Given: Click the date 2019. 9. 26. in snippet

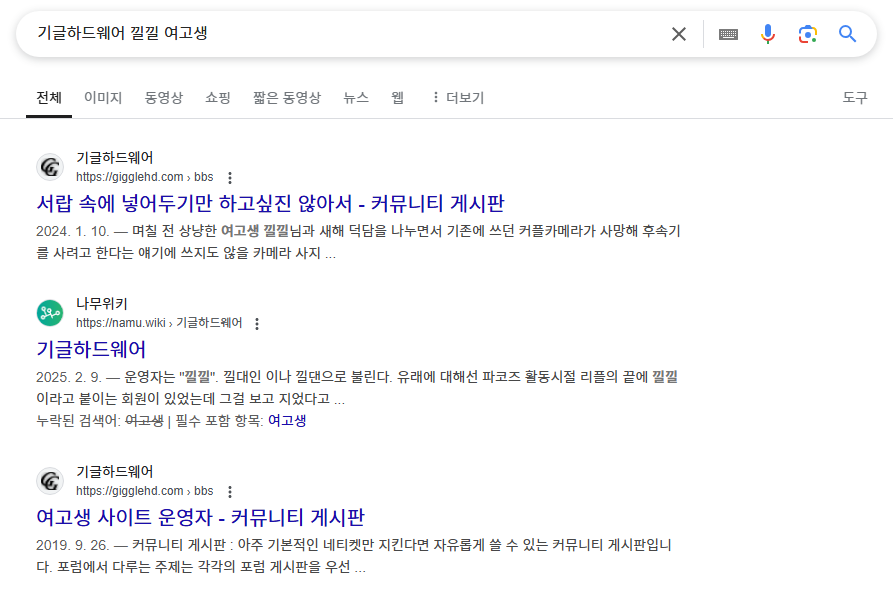Looking at the screenshot, I should (72, 545).
